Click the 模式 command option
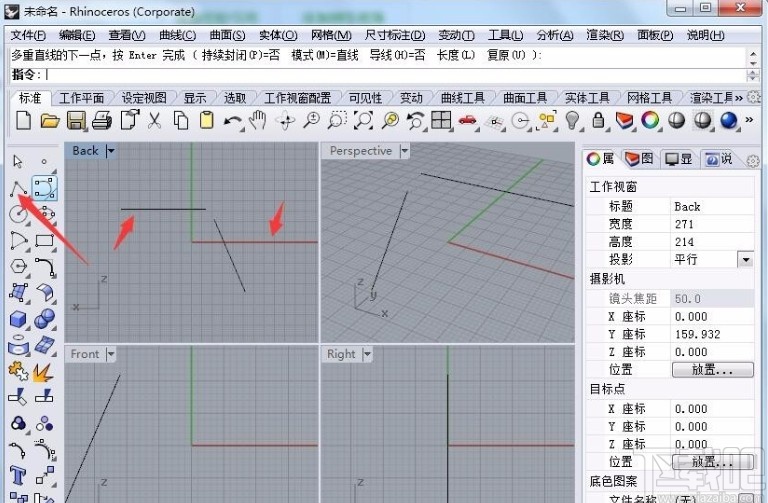The width and height of the screenshot is (768, 503). (325, 55)
